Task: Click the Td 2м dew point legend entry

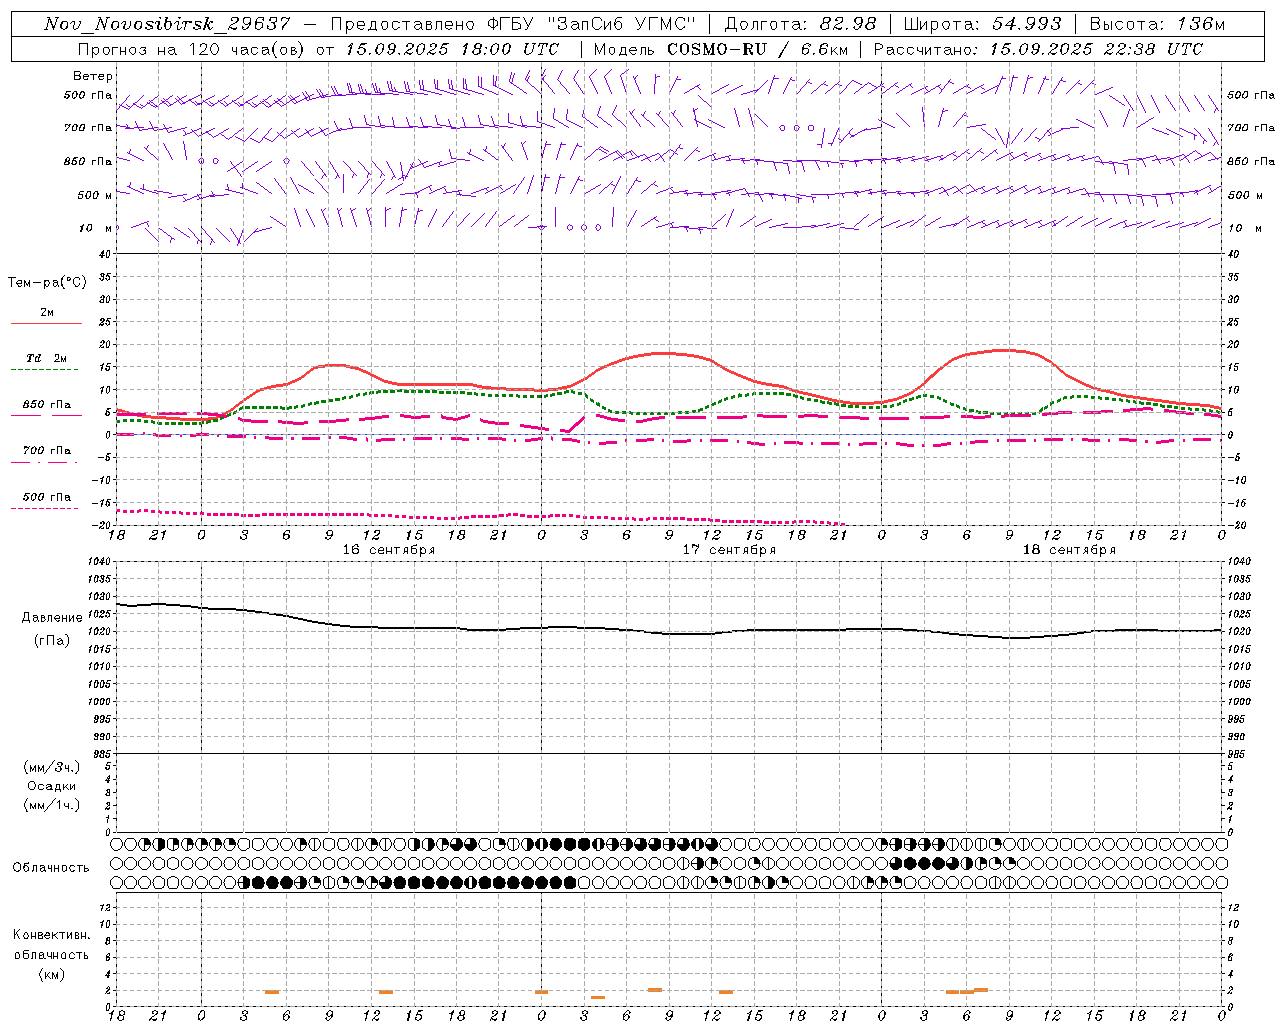Action: (47, 362)
